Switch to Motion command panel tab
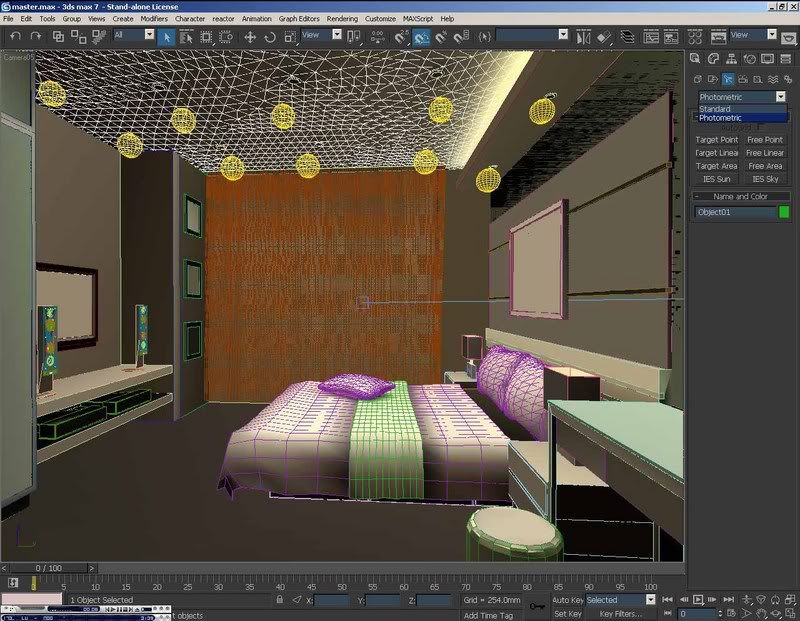Screen dimensions: 800x621 click(x=749, y=59)
